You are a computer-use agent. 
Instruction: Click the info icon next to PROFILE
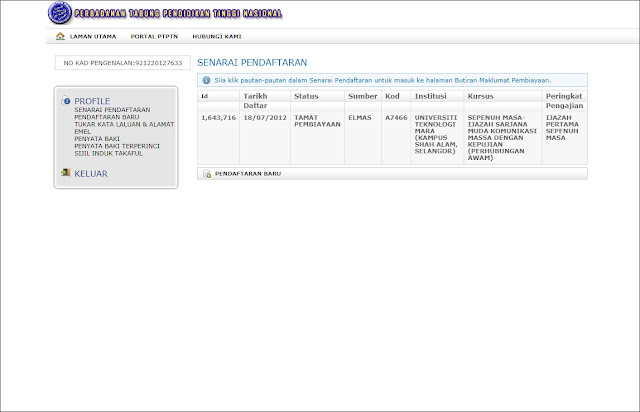[66, 100]
